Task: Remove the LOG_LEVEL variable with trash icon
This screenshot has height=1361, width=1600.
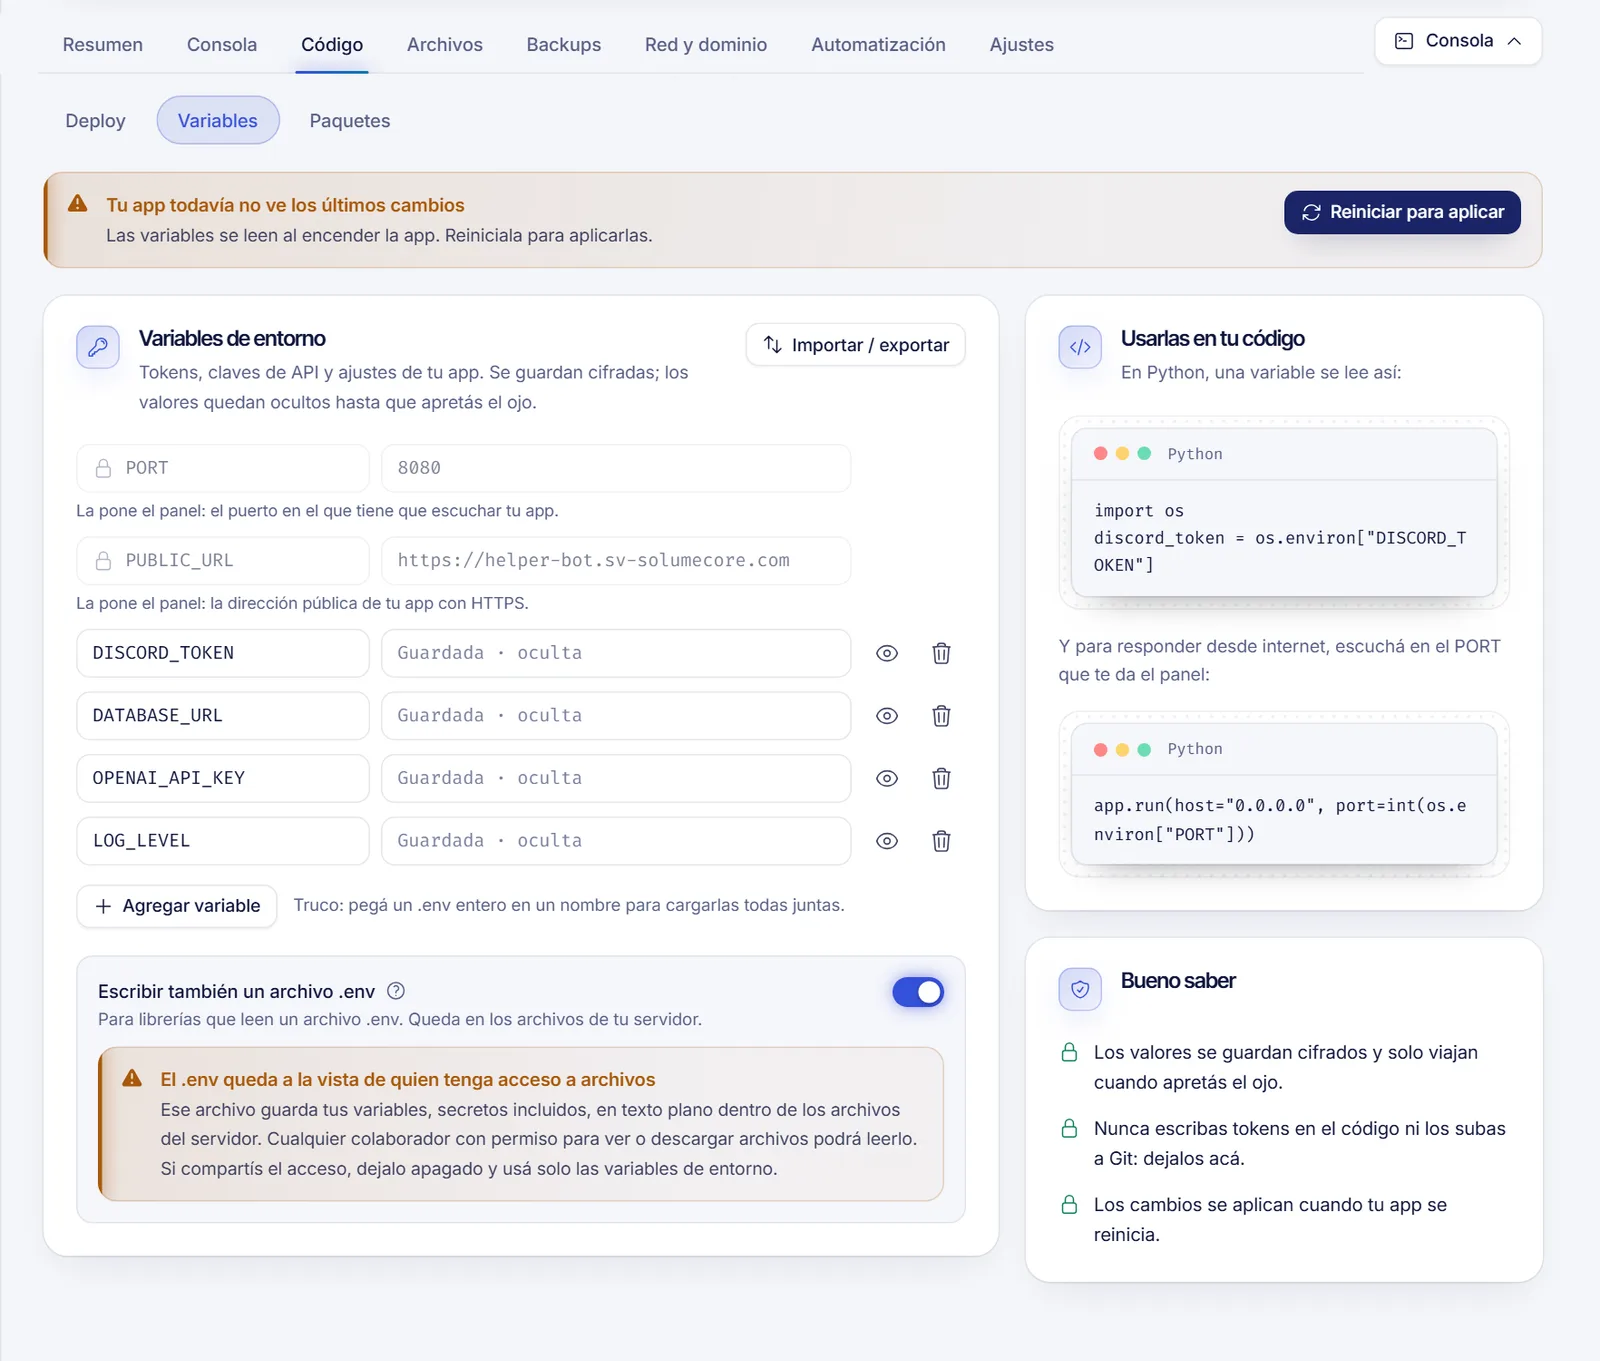Action: pos(941,841)
